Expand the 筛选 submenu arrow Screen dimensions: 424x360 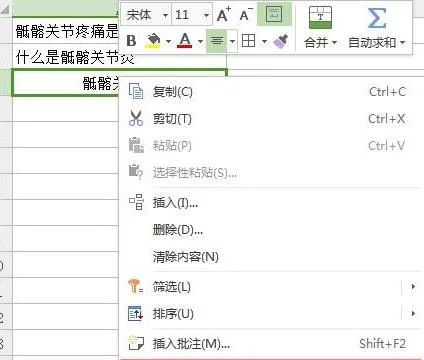(413, 287)
